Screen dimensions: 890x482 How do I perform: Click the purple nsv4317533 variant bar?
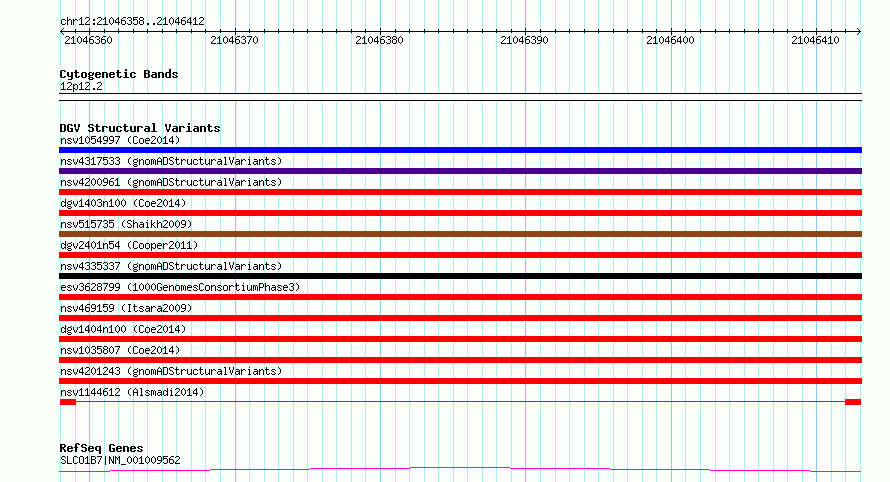point(460,171)
